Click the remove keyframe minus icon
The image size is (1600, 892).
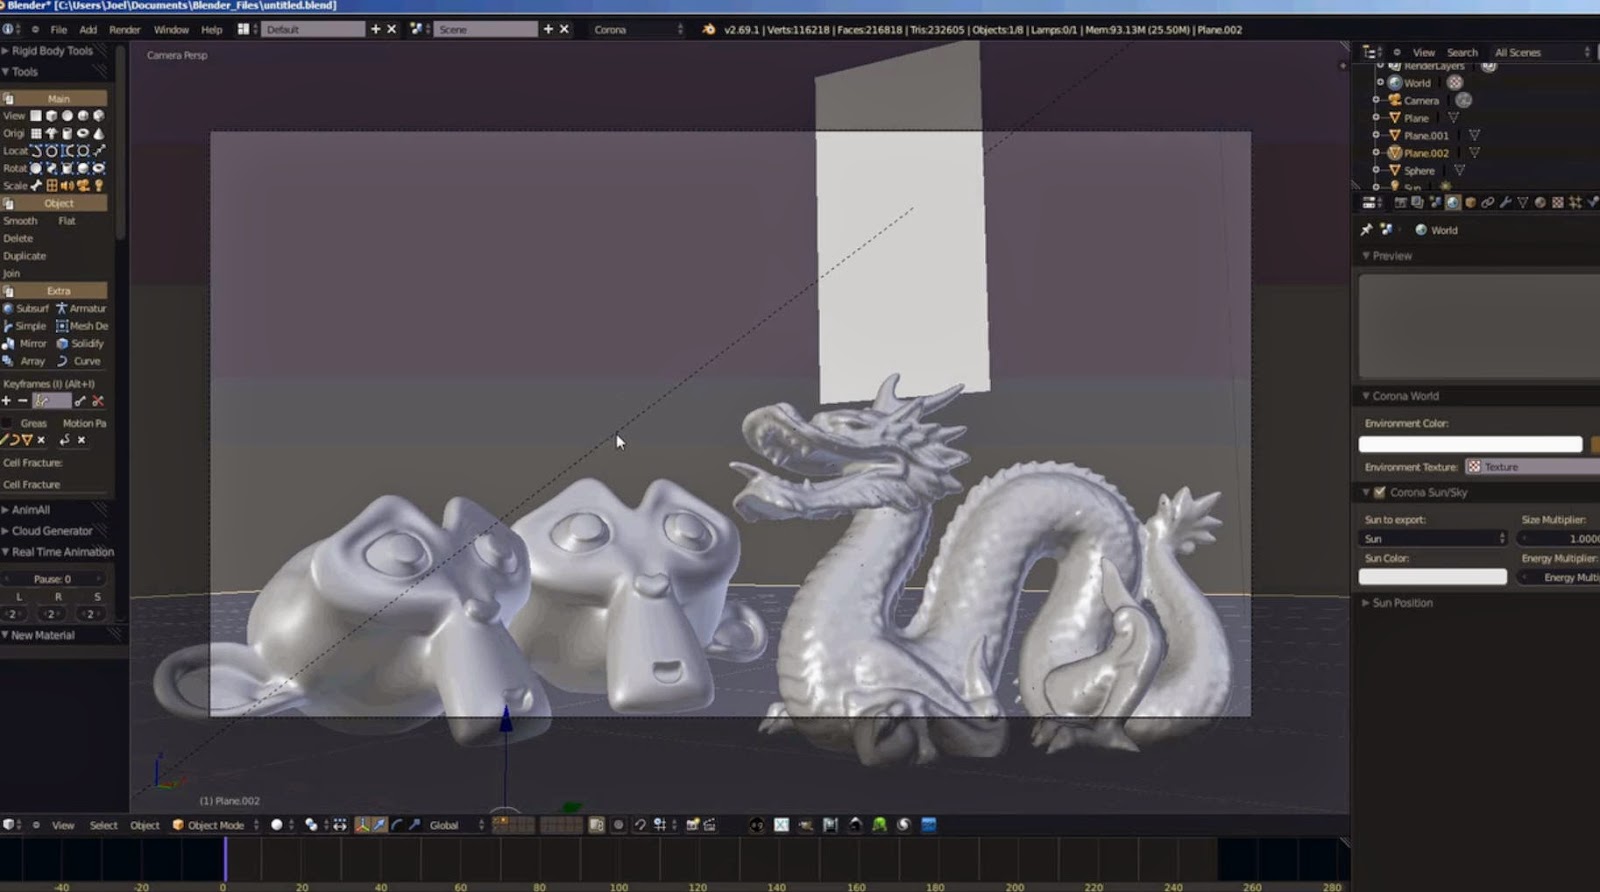[23, 401]
